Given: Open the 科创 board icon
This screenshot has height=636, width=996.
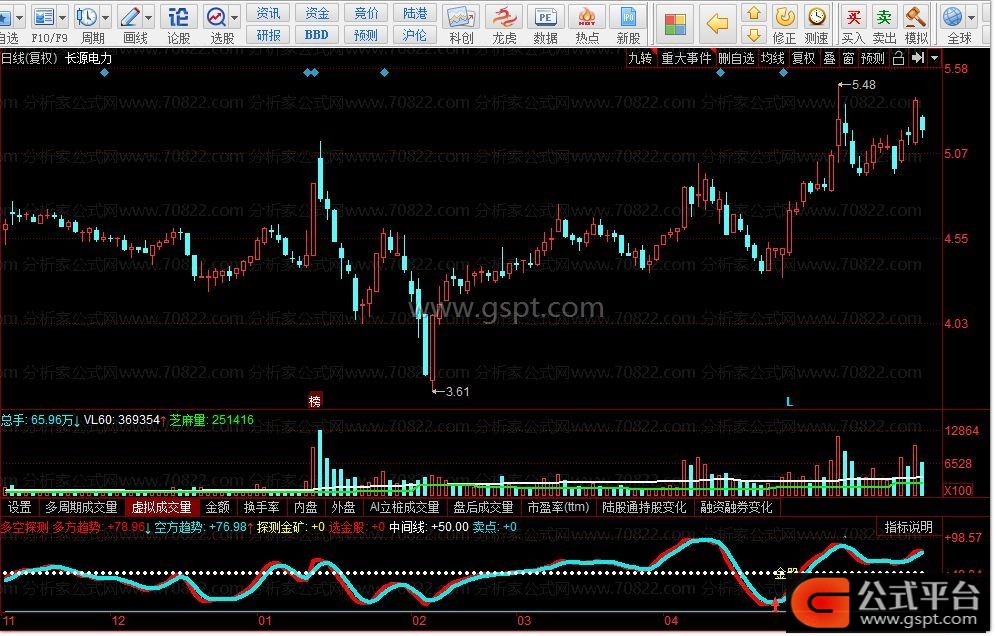Looking at the screenshot, I should point(461,17).
